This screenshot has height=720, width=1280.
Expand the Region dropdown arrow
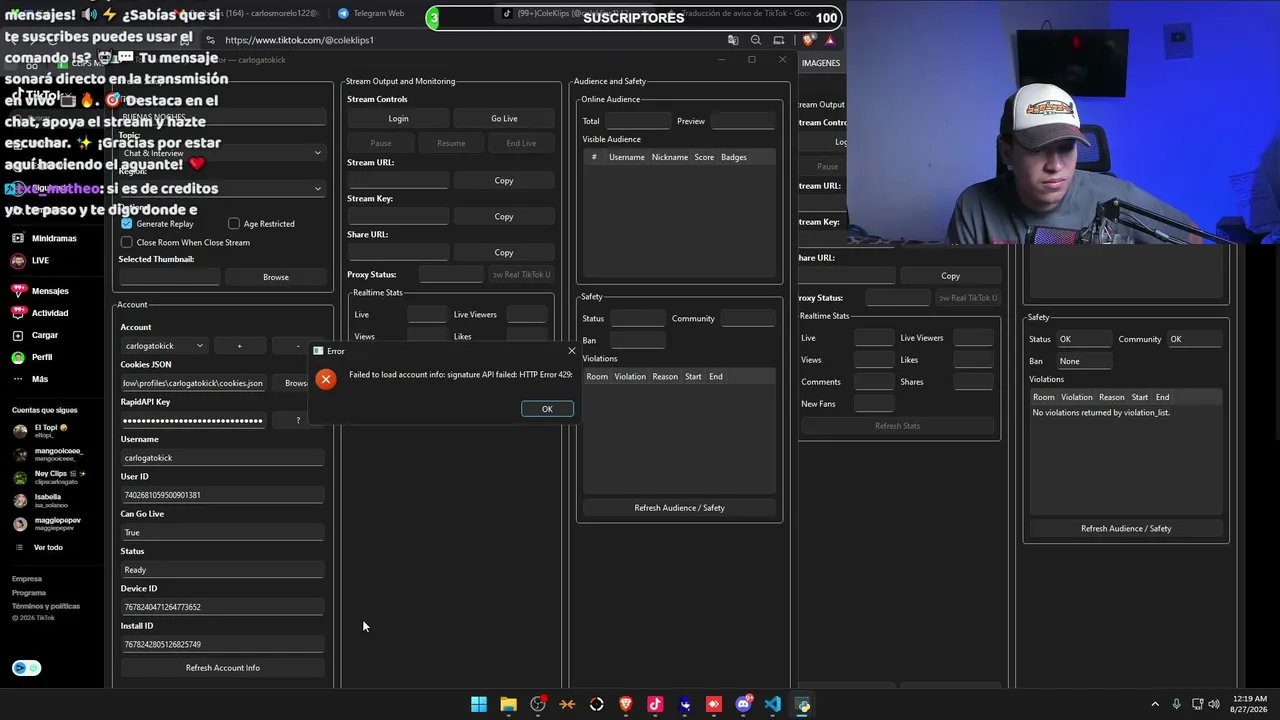[x=318, y=188]
